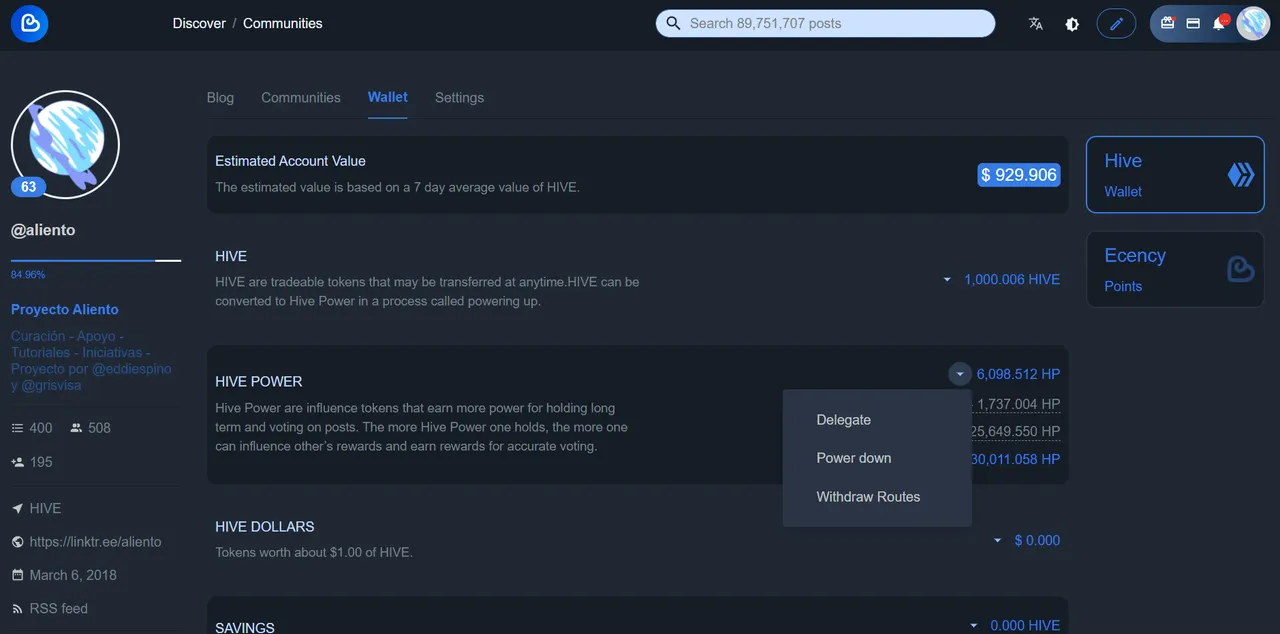The image size is (1280, 634).
Task: Click the pencil write-post button
Action: click(x=1116, y=24)
